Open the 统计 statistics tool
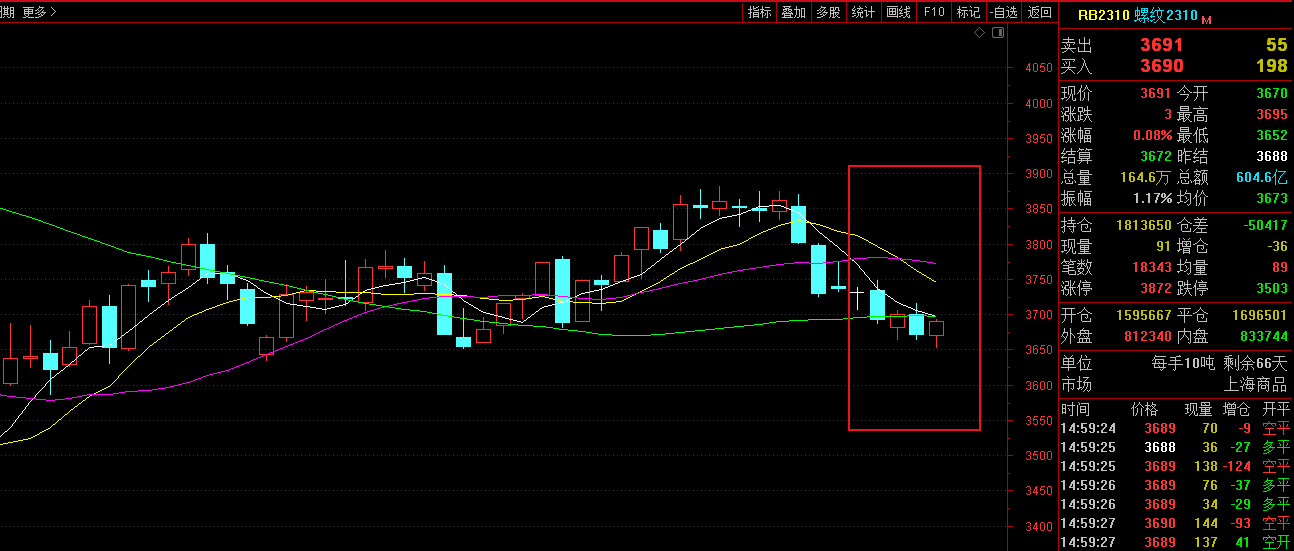 click(x=862, y=12)
